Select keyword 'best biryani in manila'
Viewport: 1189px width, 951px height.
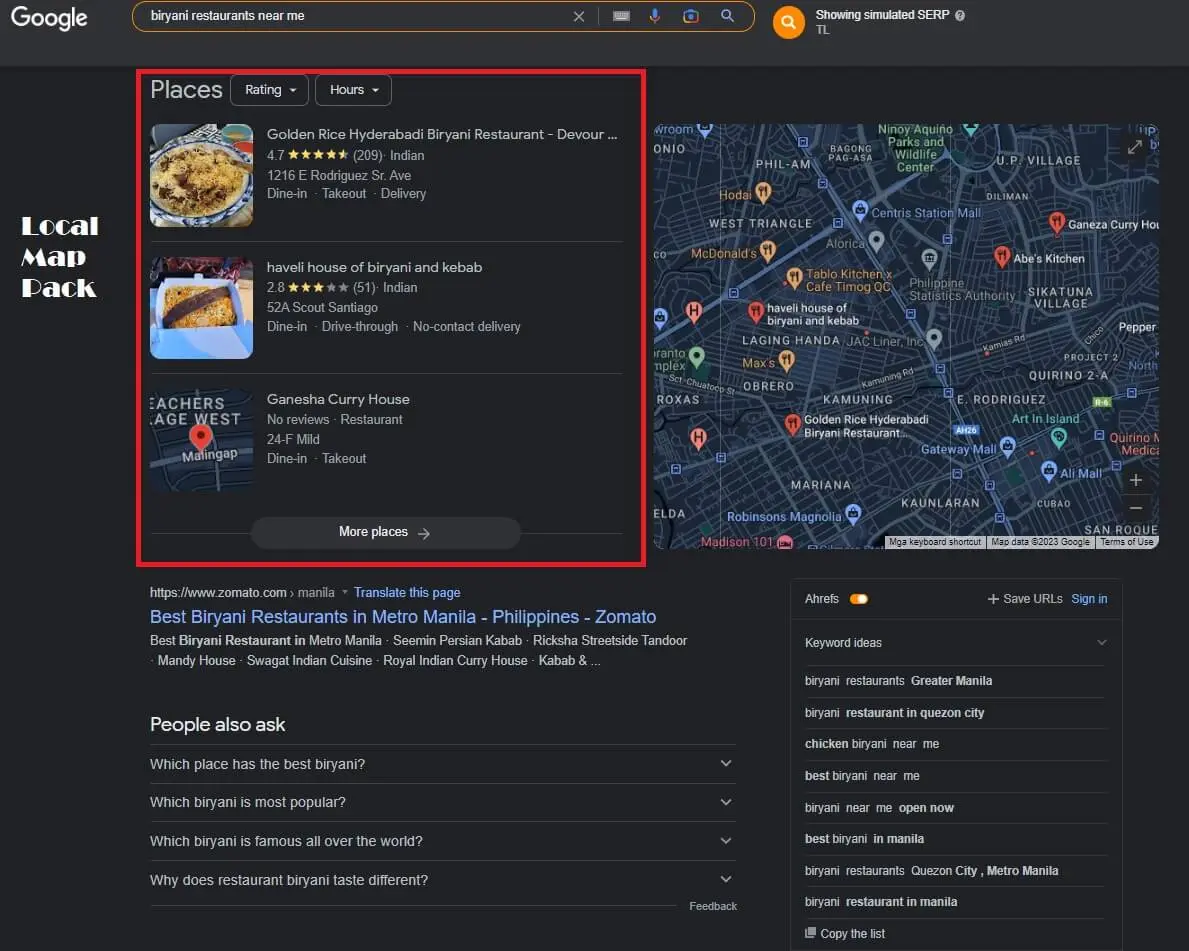tap(864, 839)
